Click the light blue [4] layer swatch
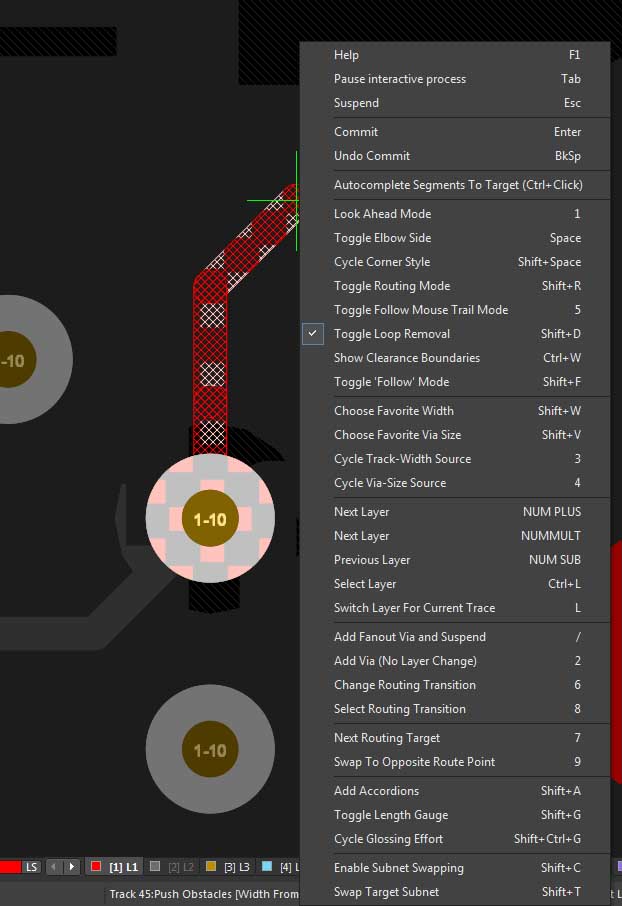The height and width of the screenshot is (906, 622). point(267,866)
